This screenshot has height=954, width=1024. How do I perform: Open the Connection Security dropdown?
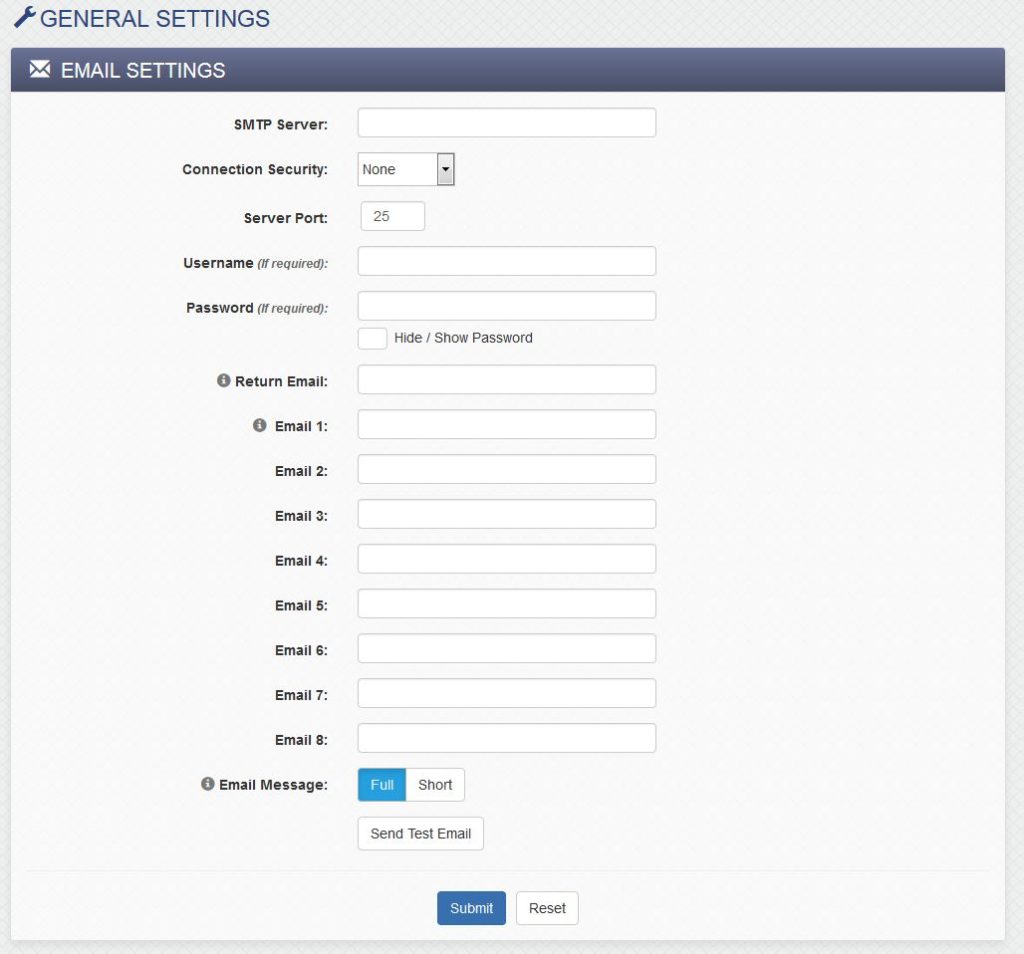446,169
